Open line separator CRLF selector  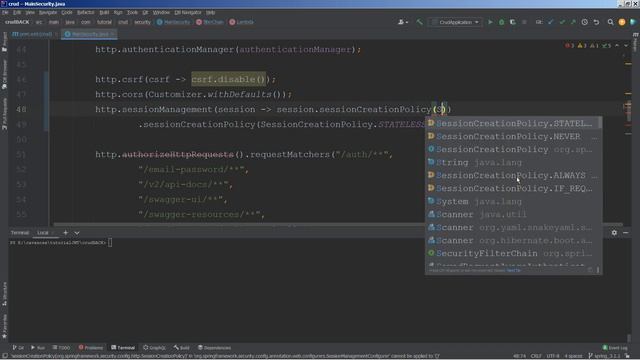pyautogui.click(x=536, y=356)
